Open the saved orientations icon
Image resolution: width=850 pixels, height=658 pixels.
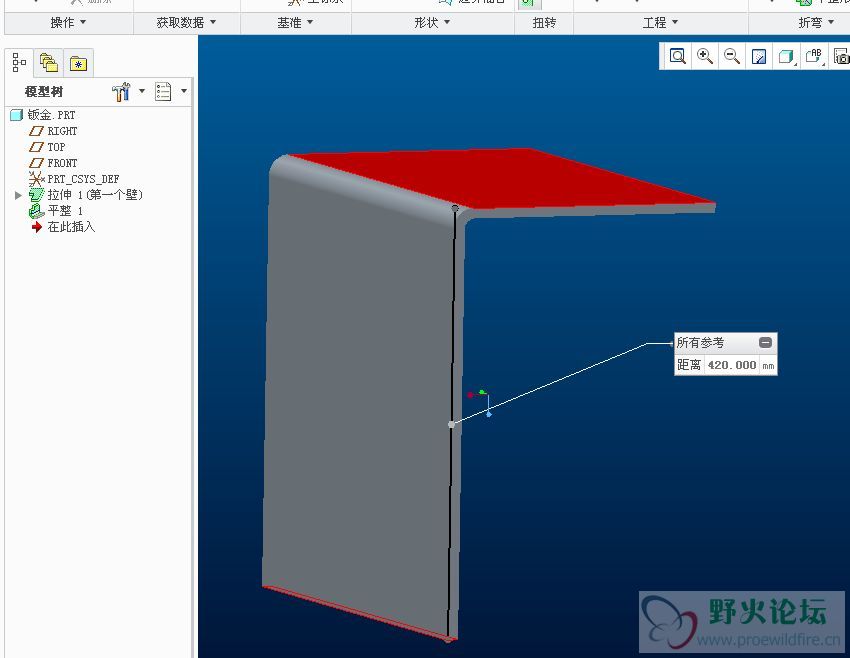814,56
